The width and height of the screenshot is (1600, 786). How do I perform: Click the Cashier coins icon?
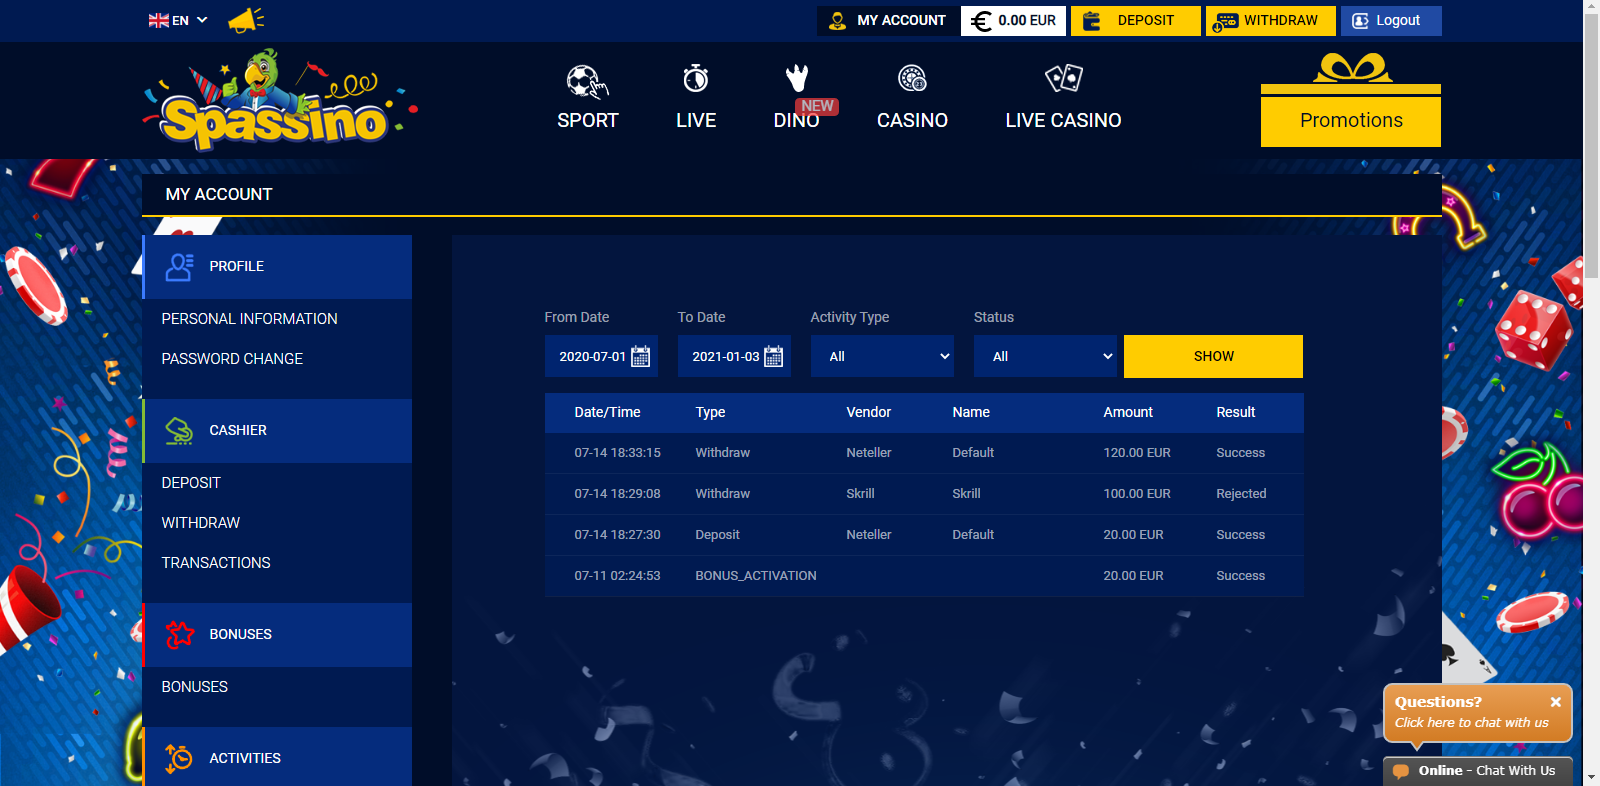click(179, 431)
